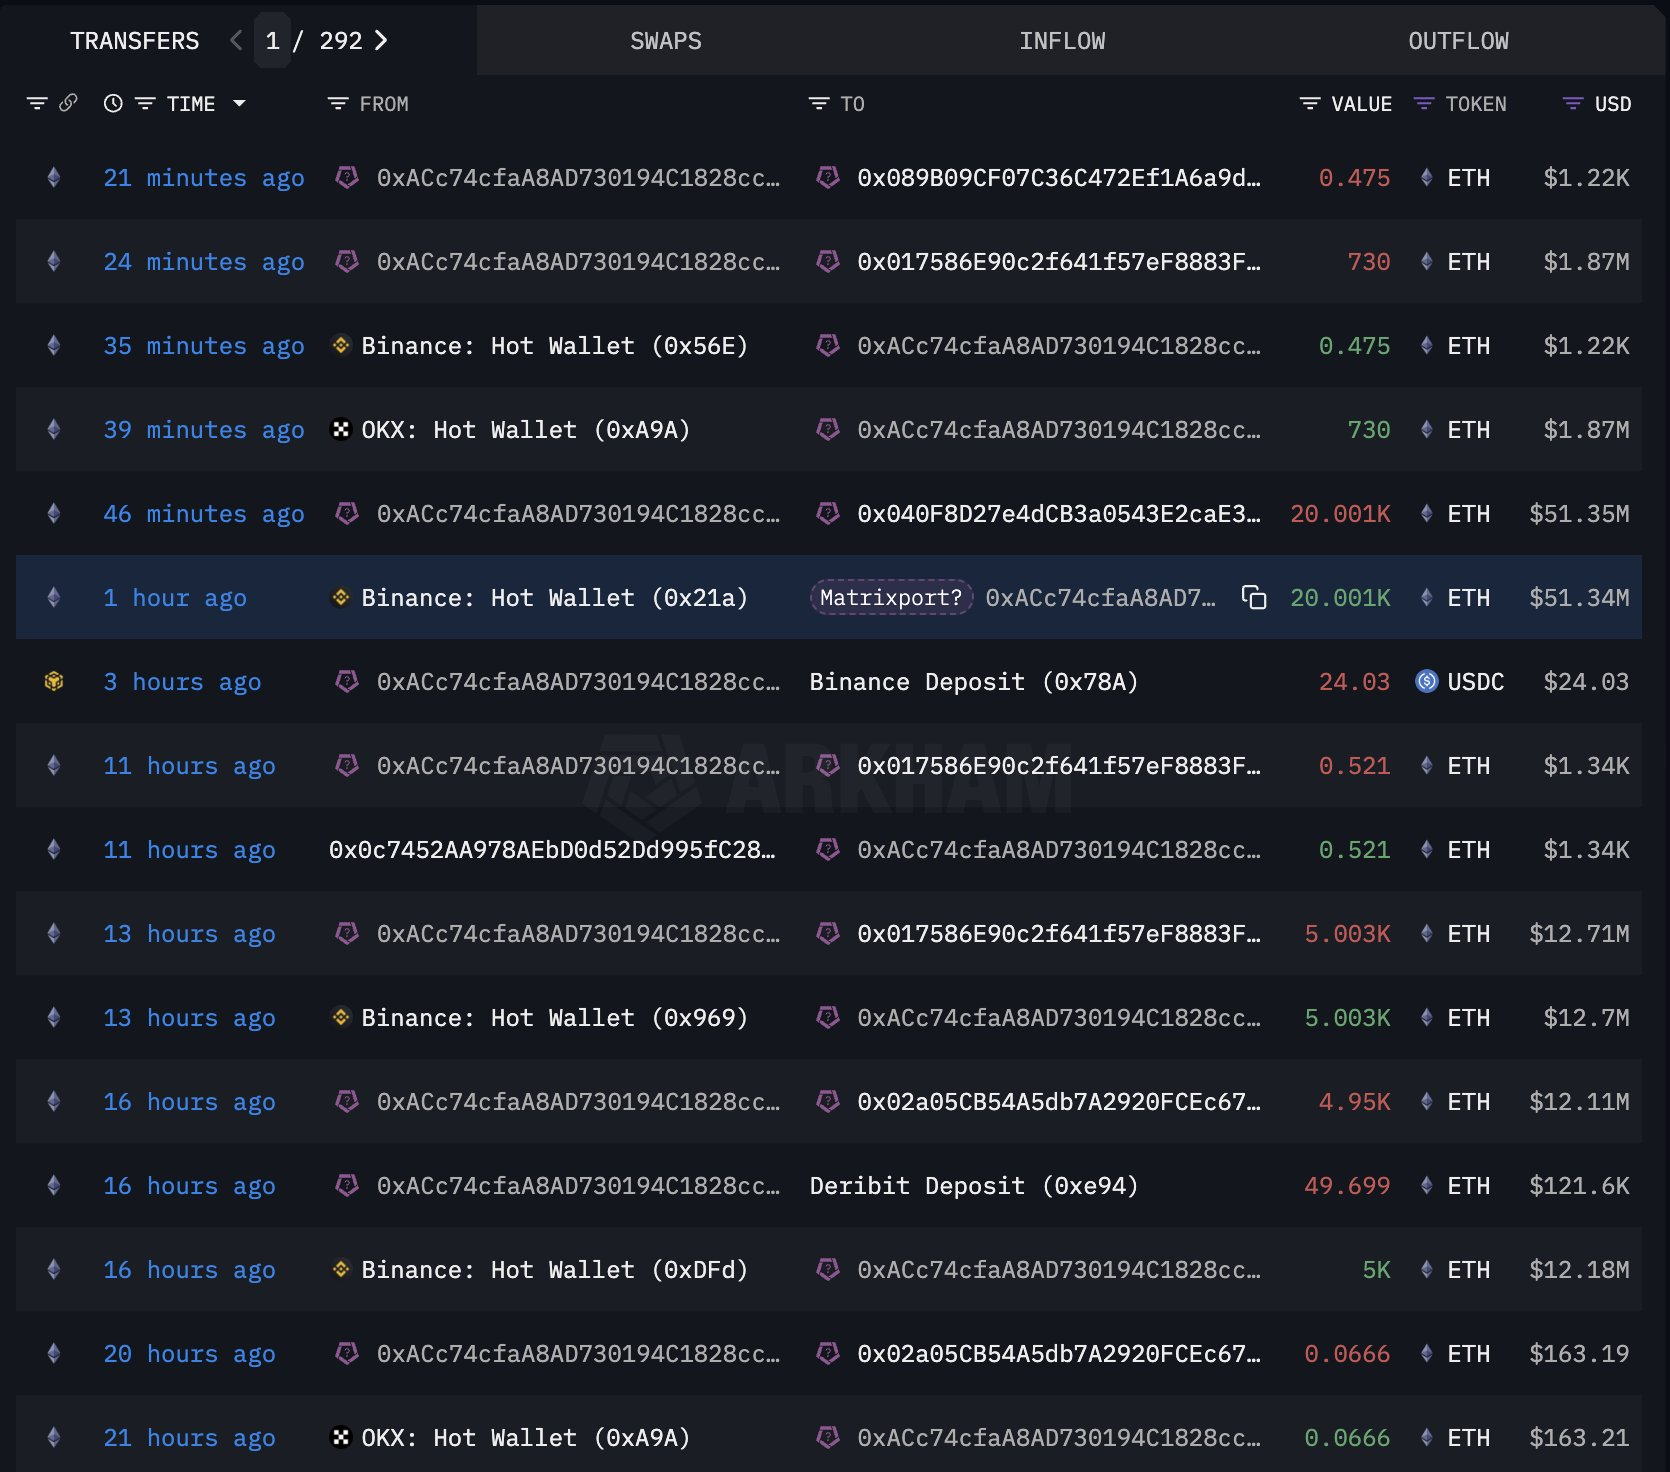Open the 3 hours ago transaction
The image size is (1670, 1472).
tap(182, 682)
